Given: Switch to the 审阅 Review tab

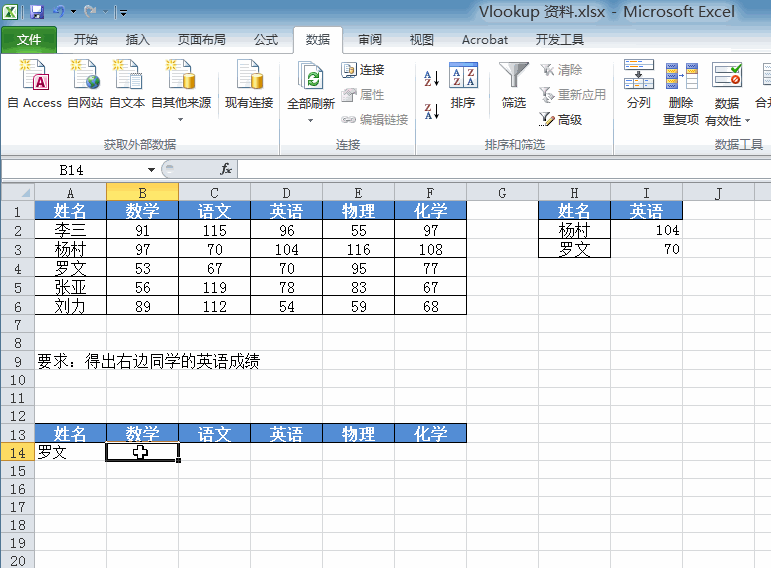Looking at the screenshot, I should point(370,39).
